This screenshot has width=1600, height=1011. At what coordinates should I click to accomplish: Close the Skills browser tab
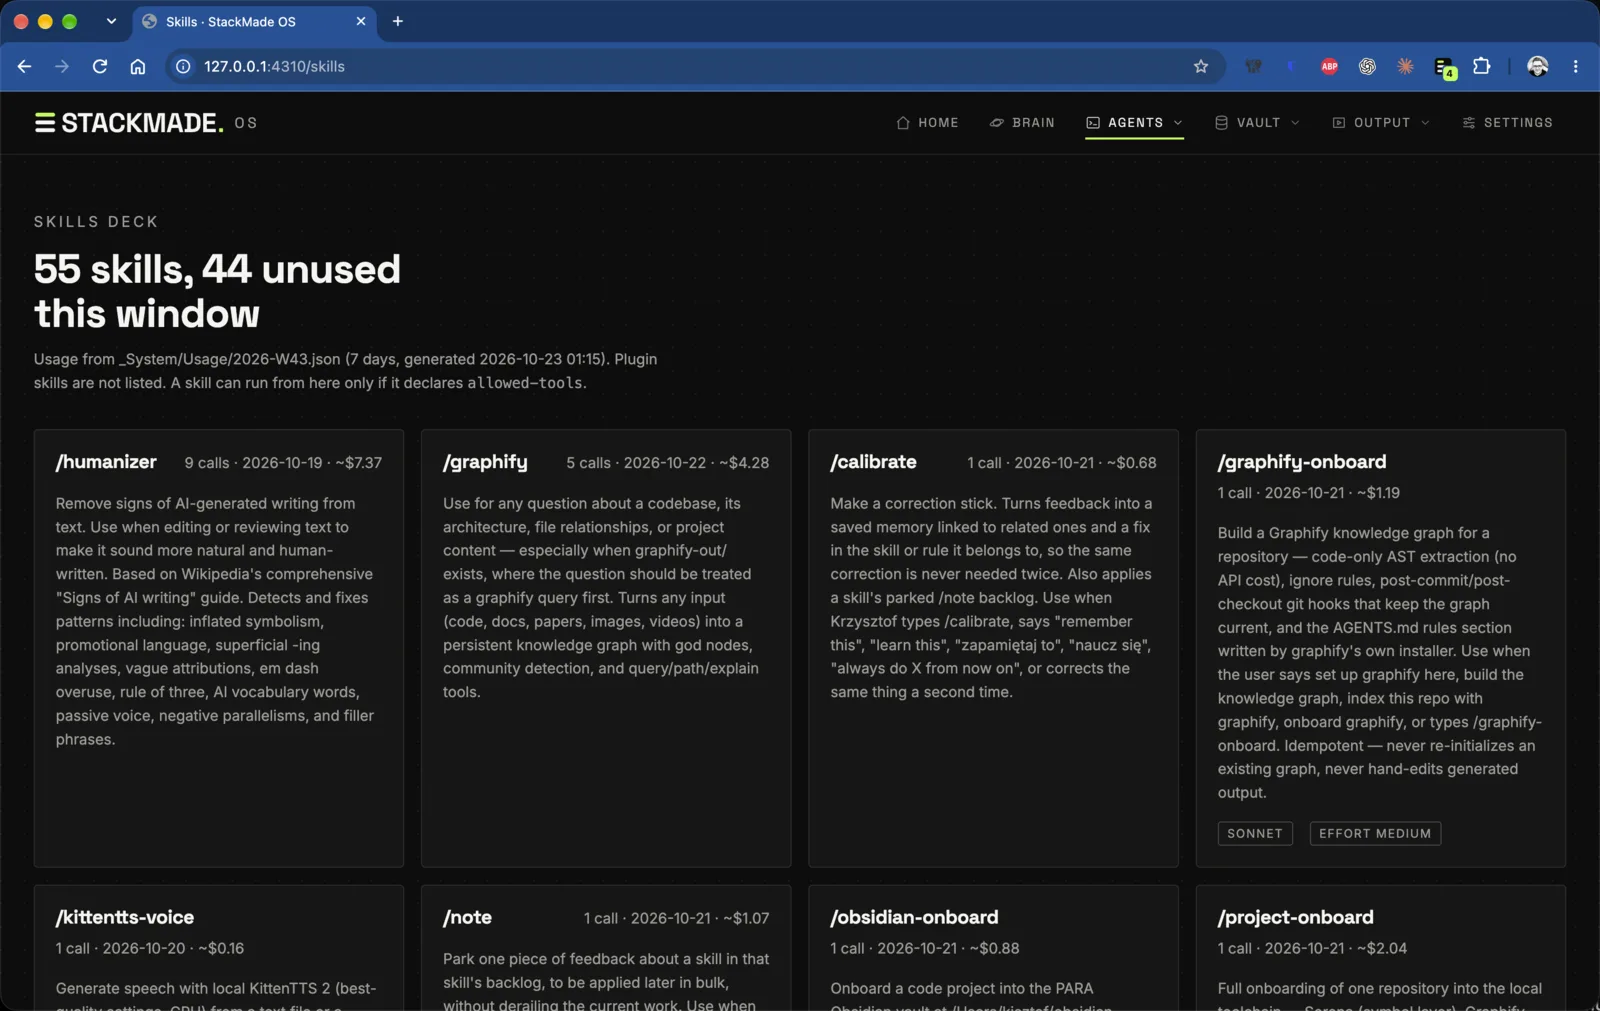tap(361, 21)
